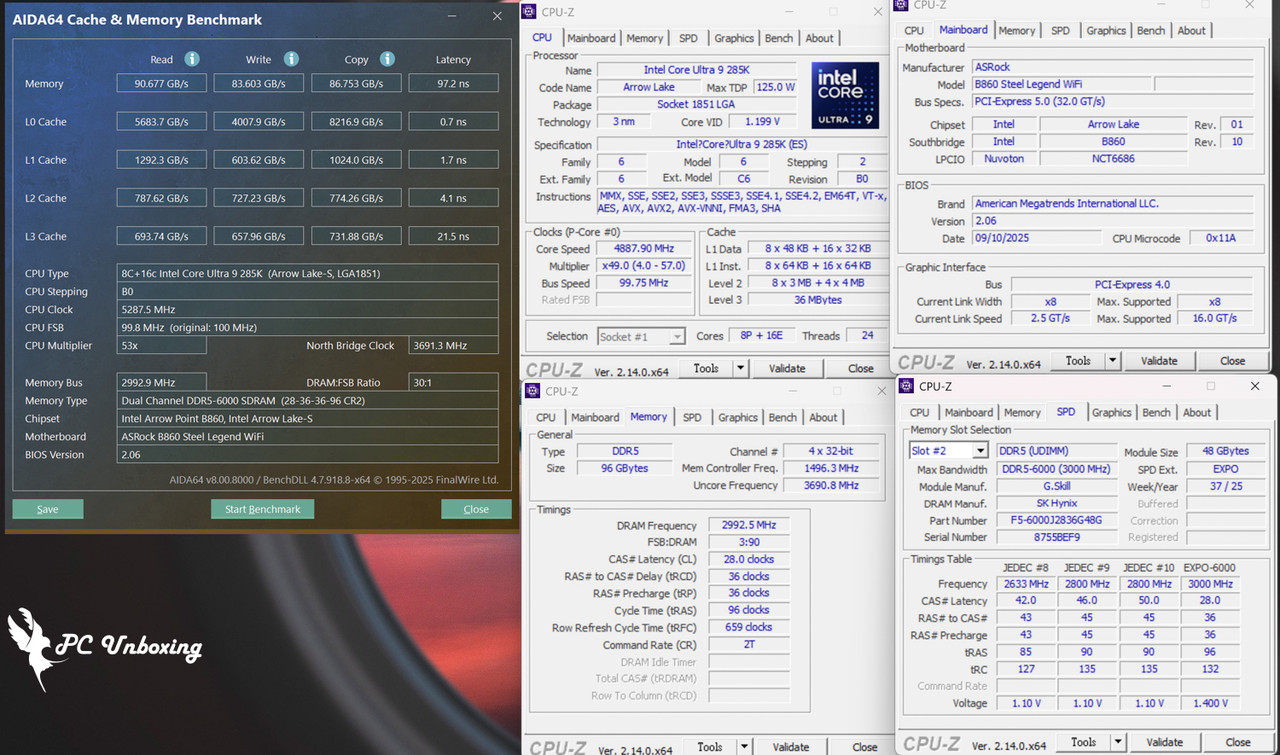This screenshot has width=1280, height=755.
Task: Open the Graphics tab in the CPU-Z Memory window
Action: (738, 417)
